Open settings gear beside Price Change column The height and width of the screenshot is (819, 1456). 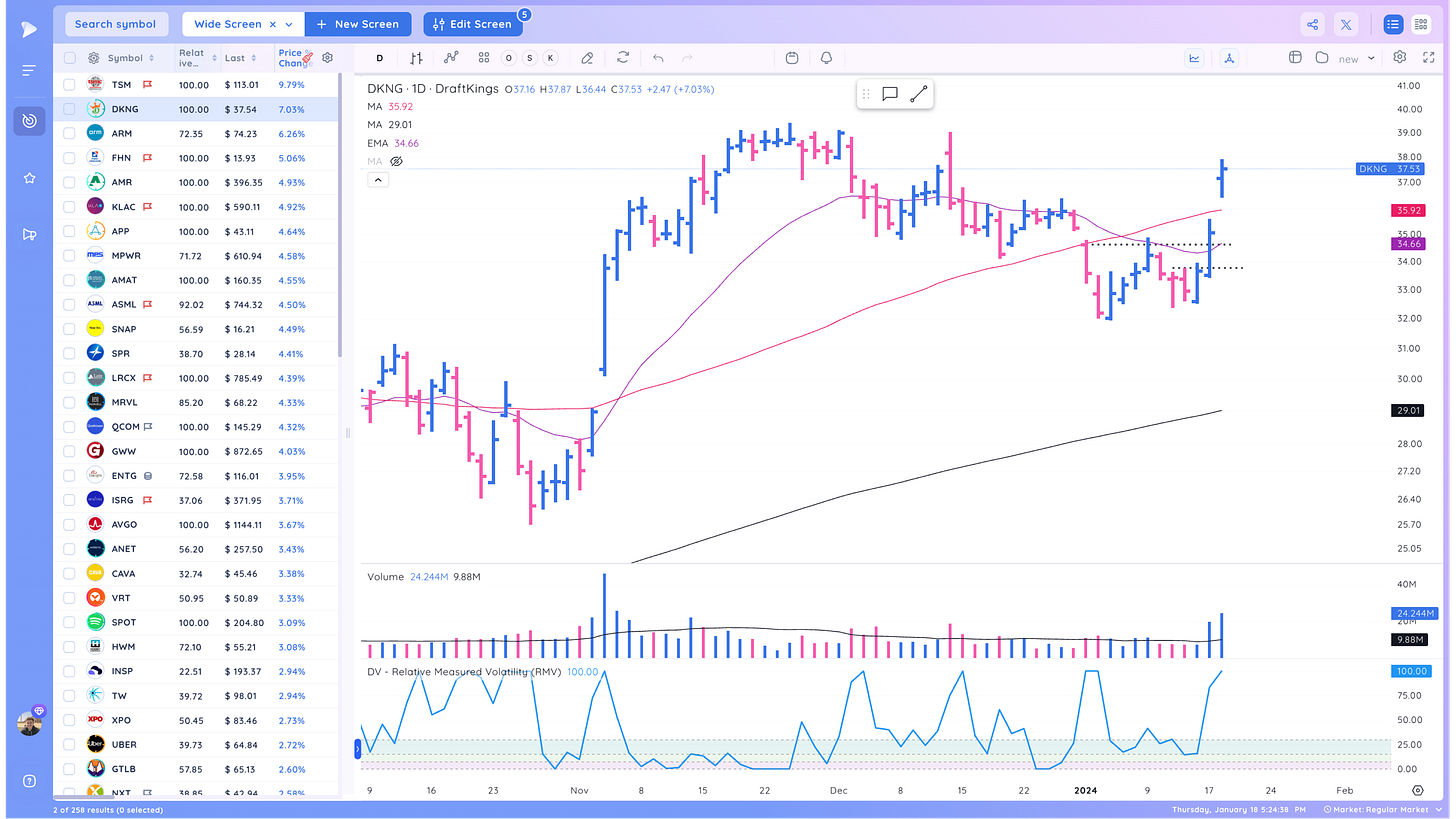(327, 58)
